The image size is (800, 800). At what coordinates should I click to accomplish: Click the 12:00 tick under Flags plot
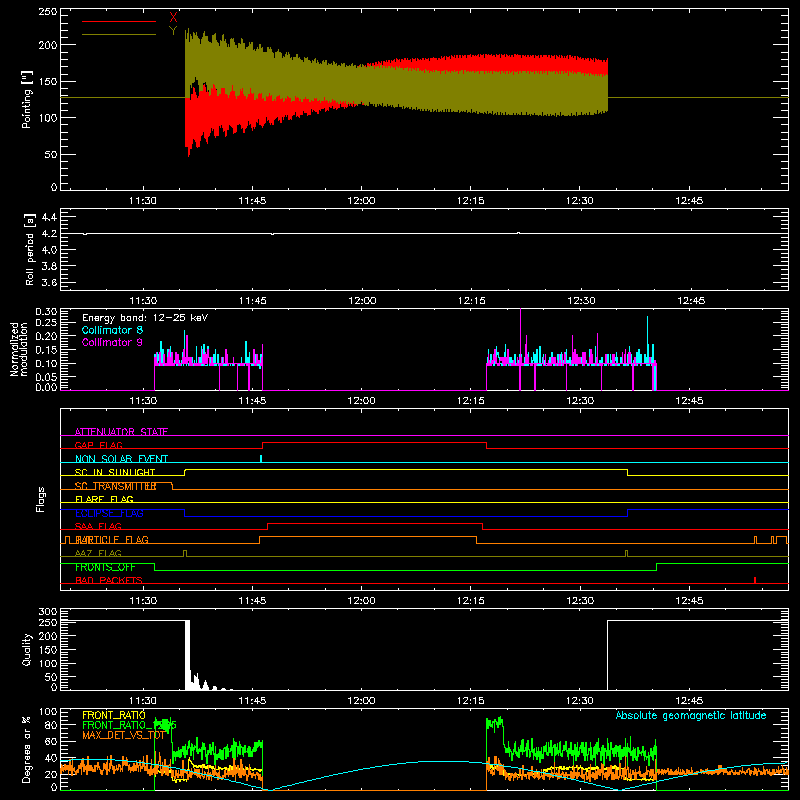361,601
